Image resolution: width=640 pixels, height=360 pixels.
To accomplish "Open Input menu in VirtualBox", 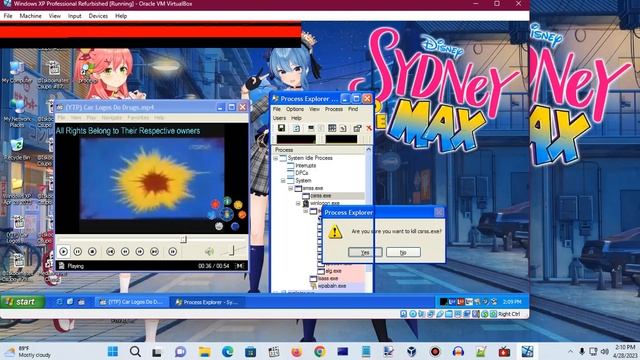I will click(x=75, y=16).
